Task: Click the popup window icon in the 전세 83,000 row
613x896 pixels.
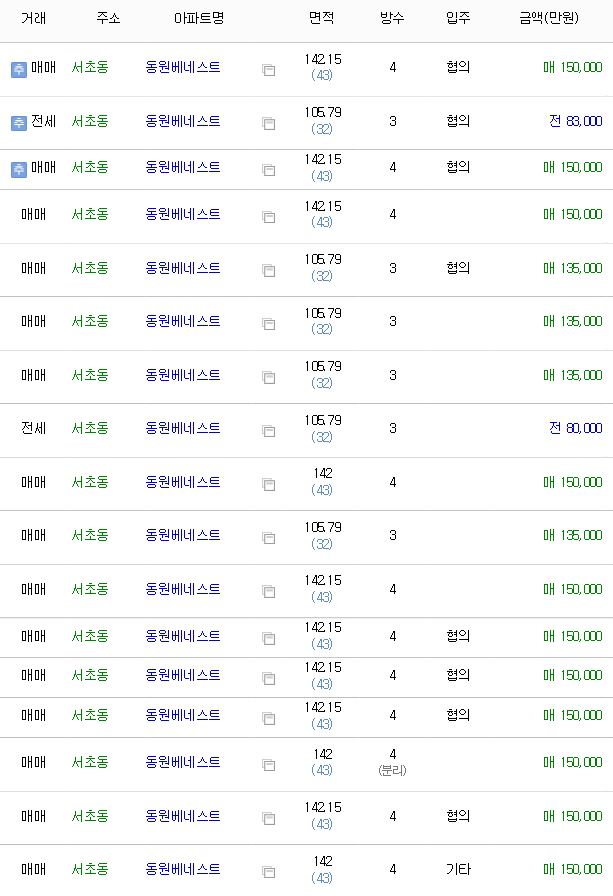Action: coord(269,123)
